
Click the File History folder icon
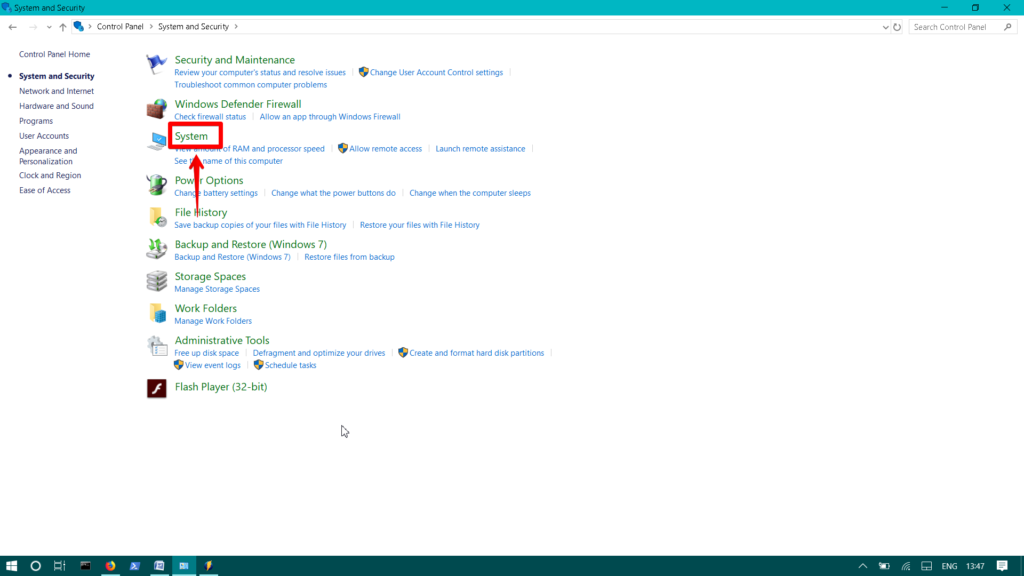(156, 217)
